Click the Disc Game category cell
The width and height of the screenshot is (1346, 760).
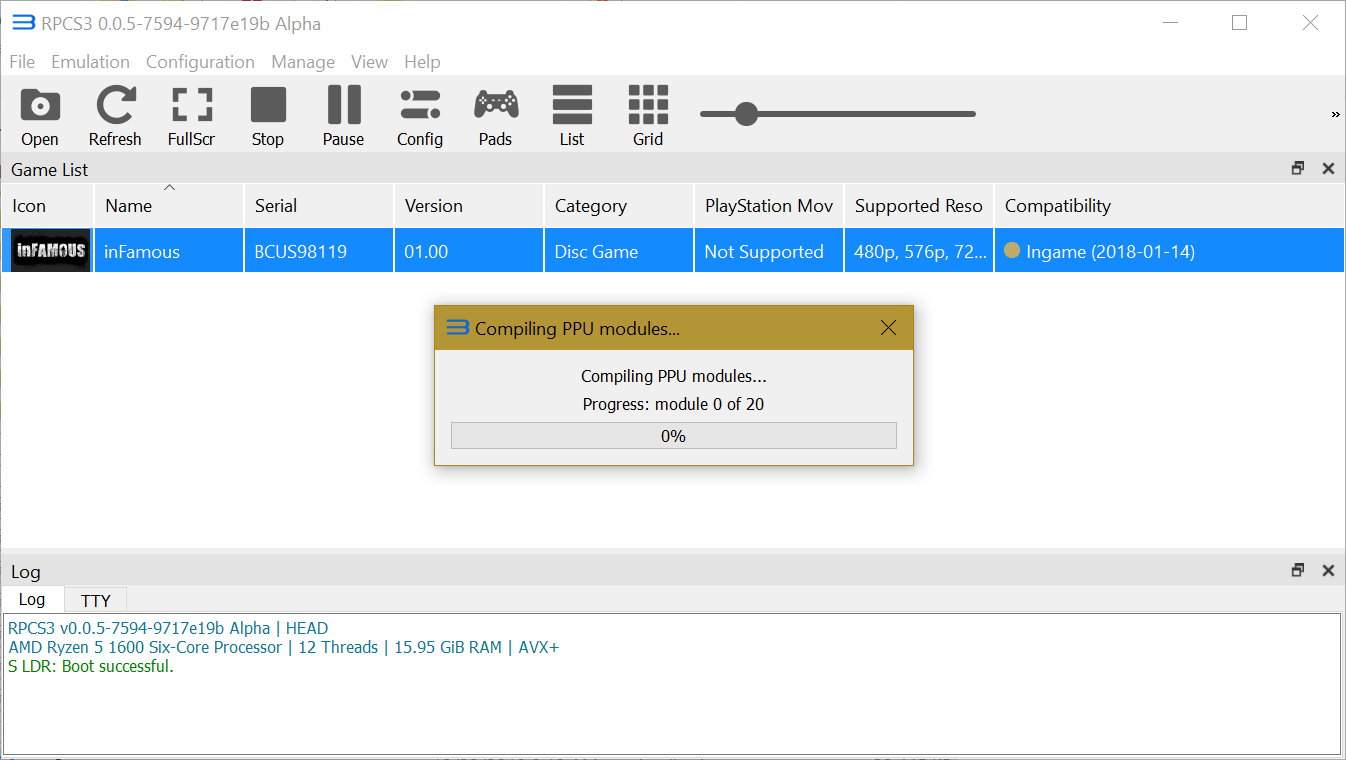[619, 251]
